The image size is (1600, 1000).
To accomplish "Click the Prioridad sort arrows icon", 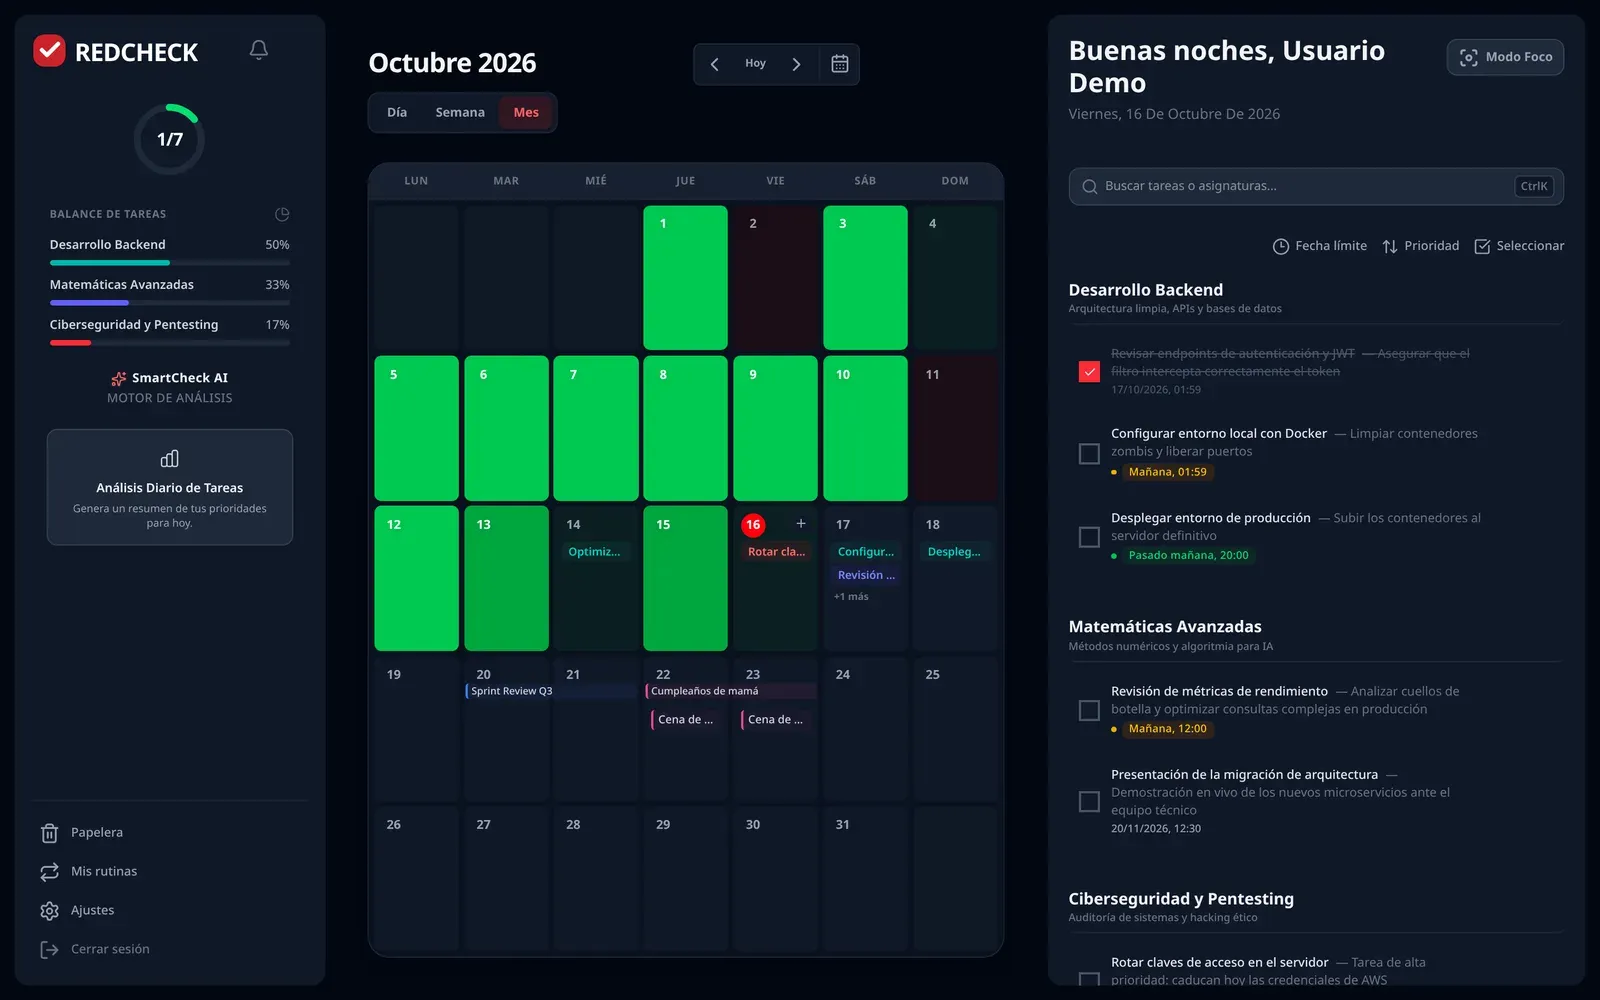I will [x=1390, y=246].
